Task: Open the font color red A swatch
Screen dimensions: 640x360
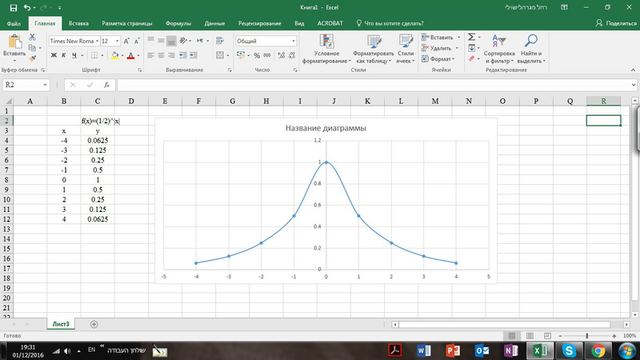Action: [x=131, y=56]
